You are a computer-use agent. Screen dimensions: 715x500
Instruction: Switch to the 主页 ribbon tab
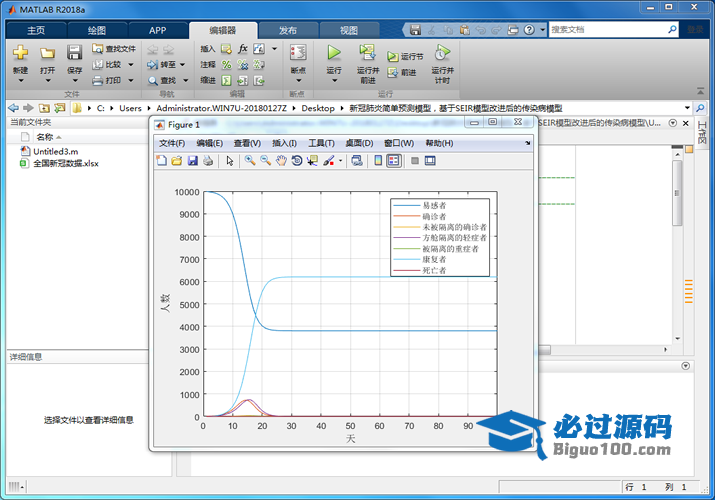point(36,30)
